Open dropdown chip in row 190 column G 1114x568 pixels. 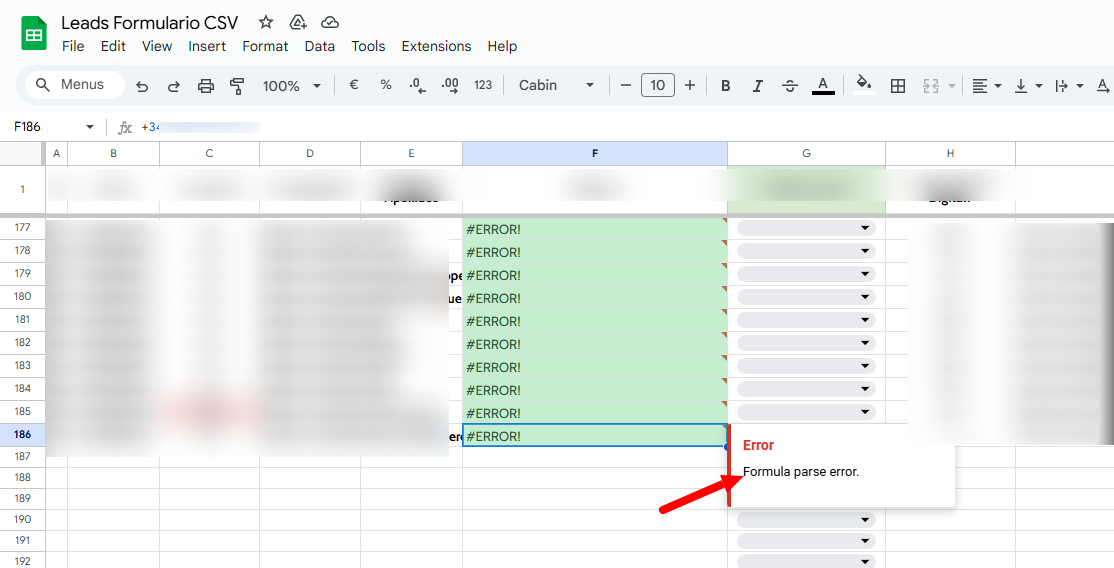tap(806, 520)
